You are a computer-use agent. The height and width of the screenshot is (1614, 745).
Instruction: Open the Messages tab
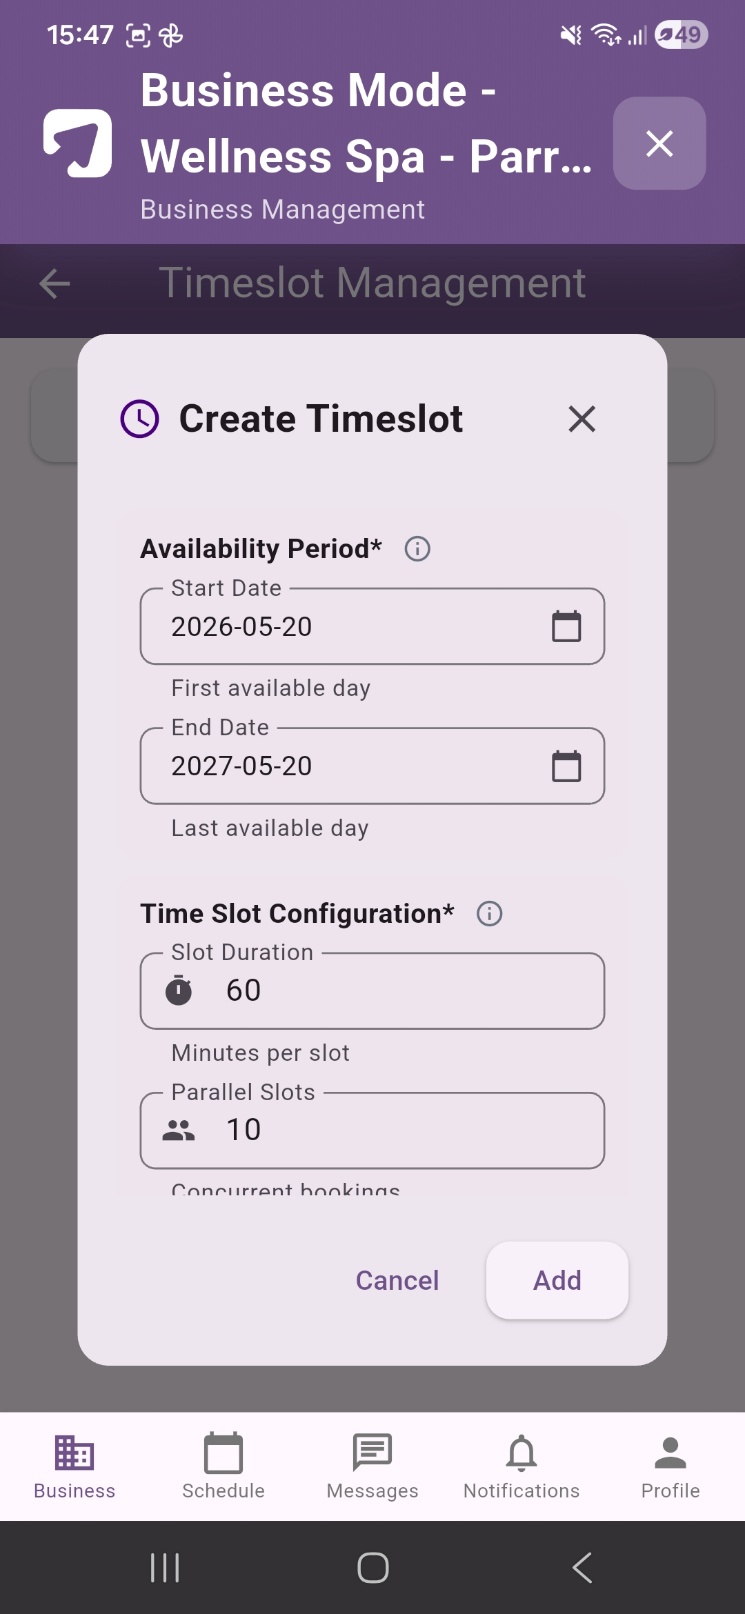372,1466
